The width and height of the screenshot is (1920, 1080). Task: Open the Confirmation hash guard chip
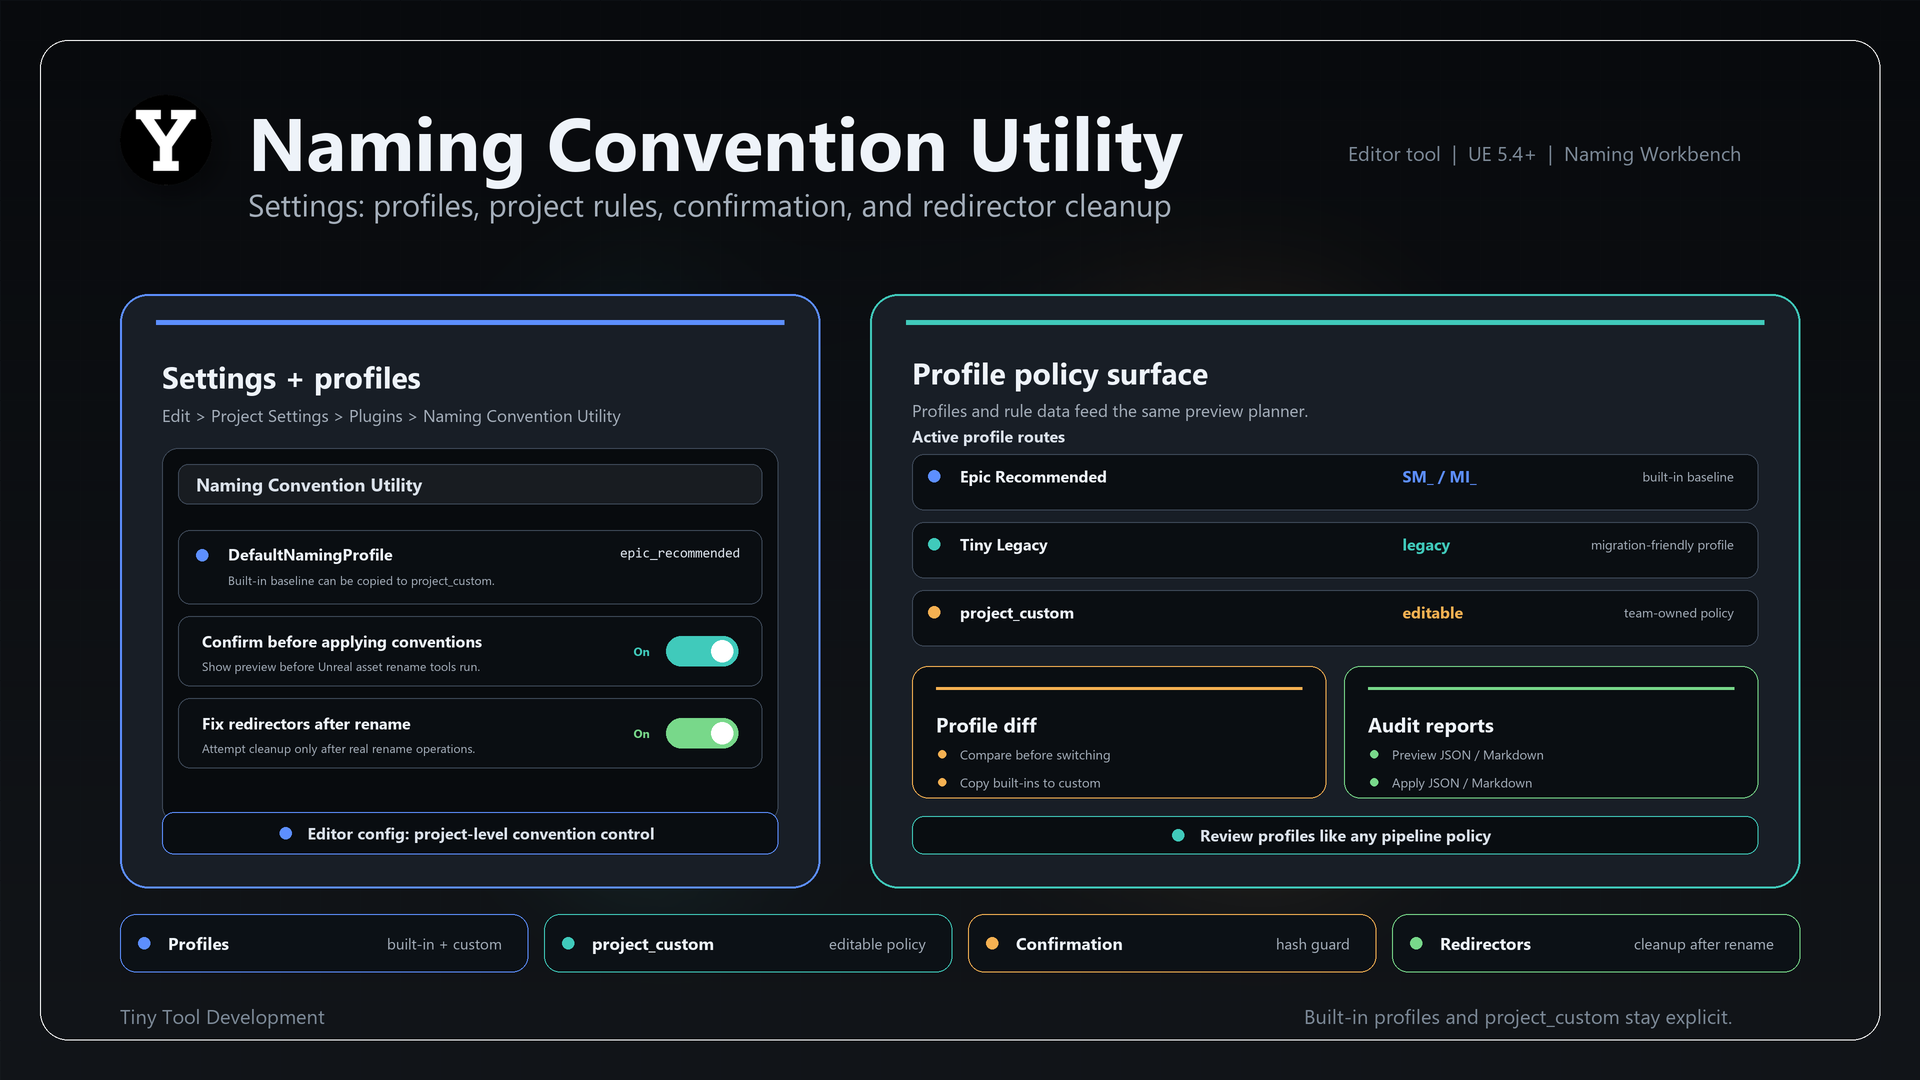coord(1172,944)
